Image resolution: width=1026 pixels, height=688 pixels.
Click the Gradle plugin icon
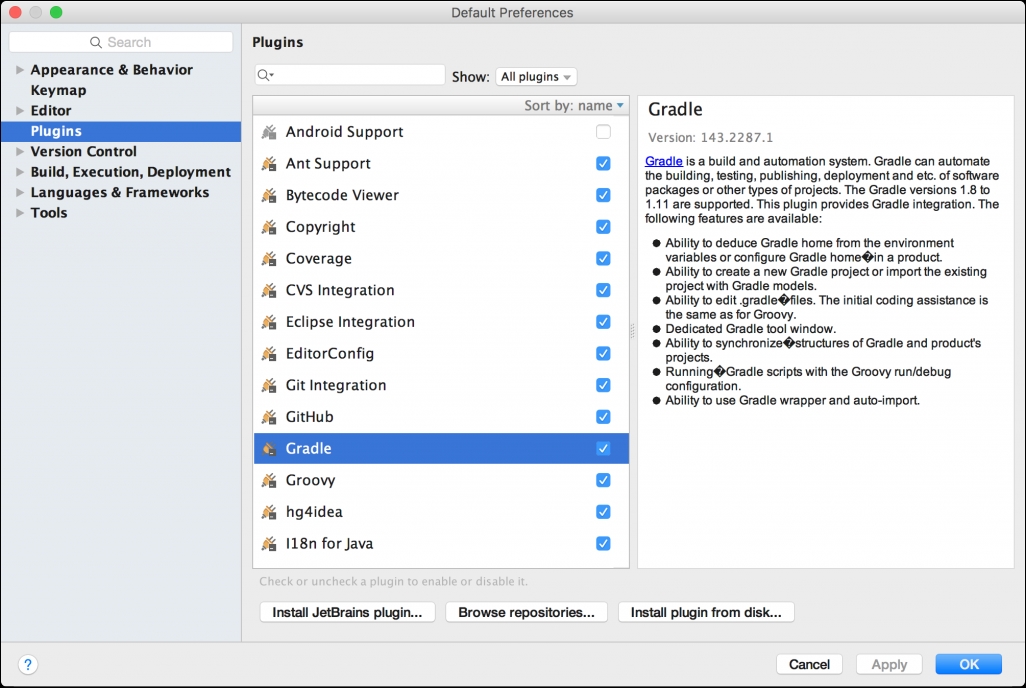click(269, 448)
